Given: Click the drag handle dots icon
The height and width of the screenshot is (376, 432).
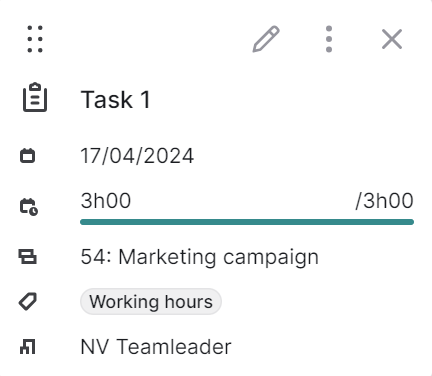Looking at the screenshot, I should pos(35,39).
